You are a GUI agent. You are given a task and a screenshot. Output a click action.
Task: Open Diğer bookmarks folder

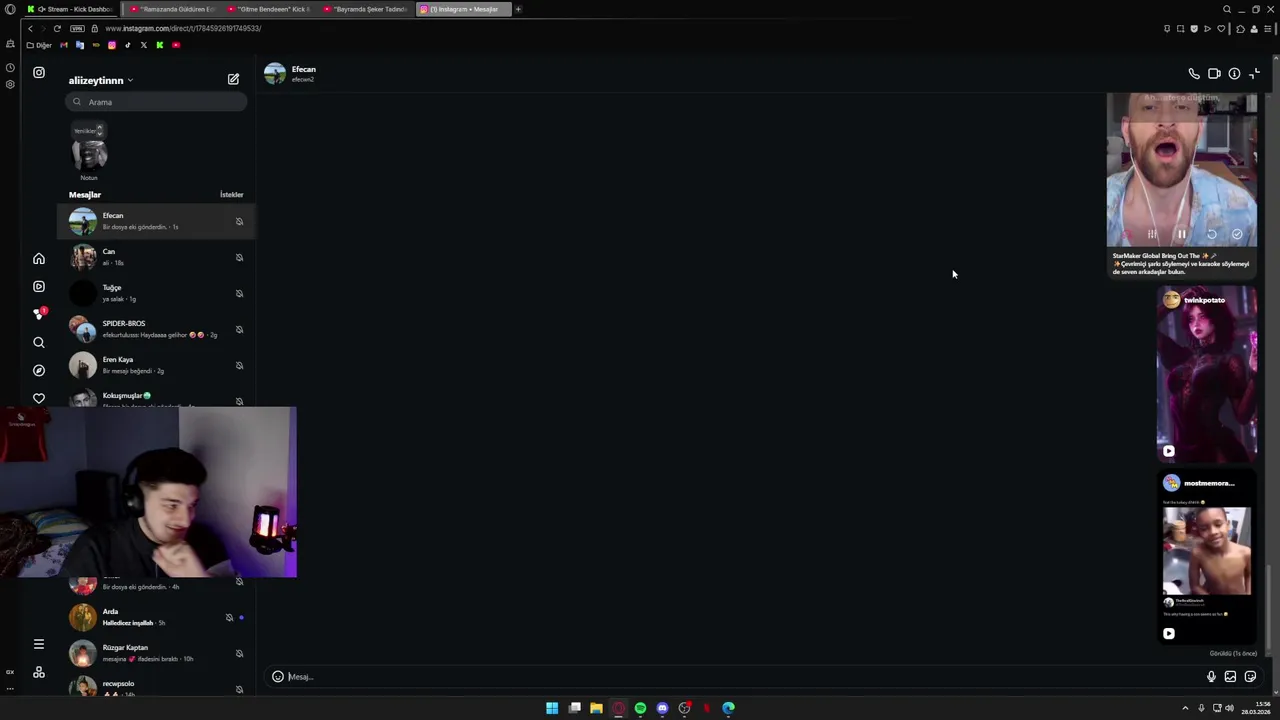pyautogui.click(x=39, y=45)
